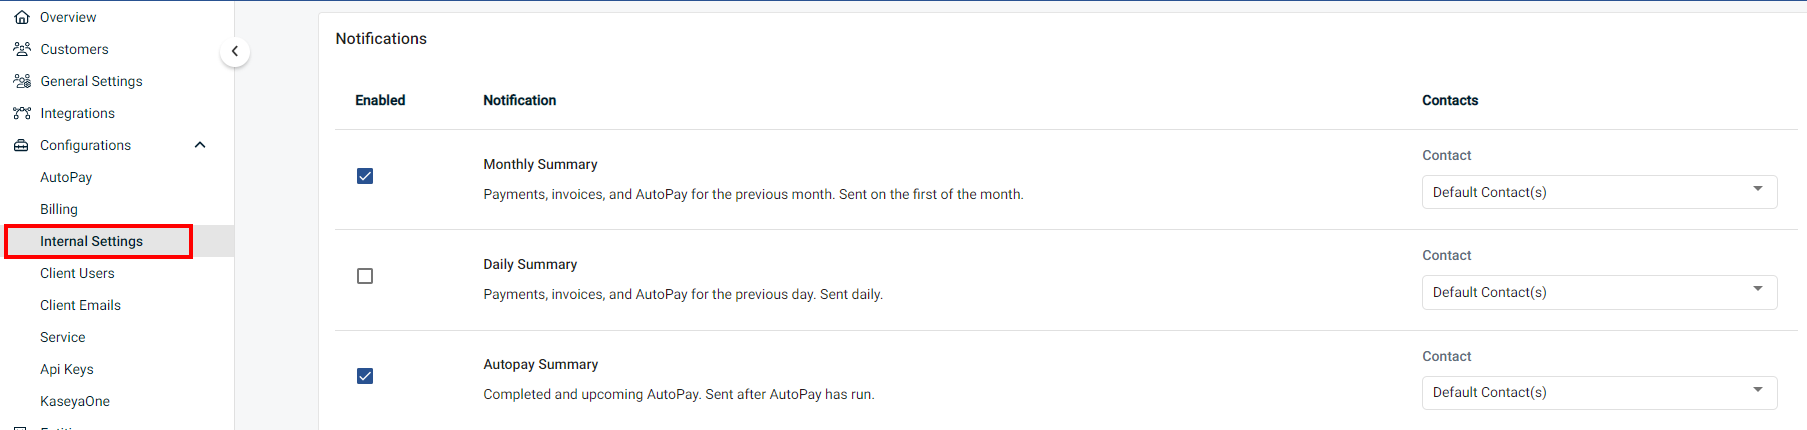This screenshot has width=1807, height=430.
Task: Collapse the Configurations menu chevron
Action: tap(200, 145)
